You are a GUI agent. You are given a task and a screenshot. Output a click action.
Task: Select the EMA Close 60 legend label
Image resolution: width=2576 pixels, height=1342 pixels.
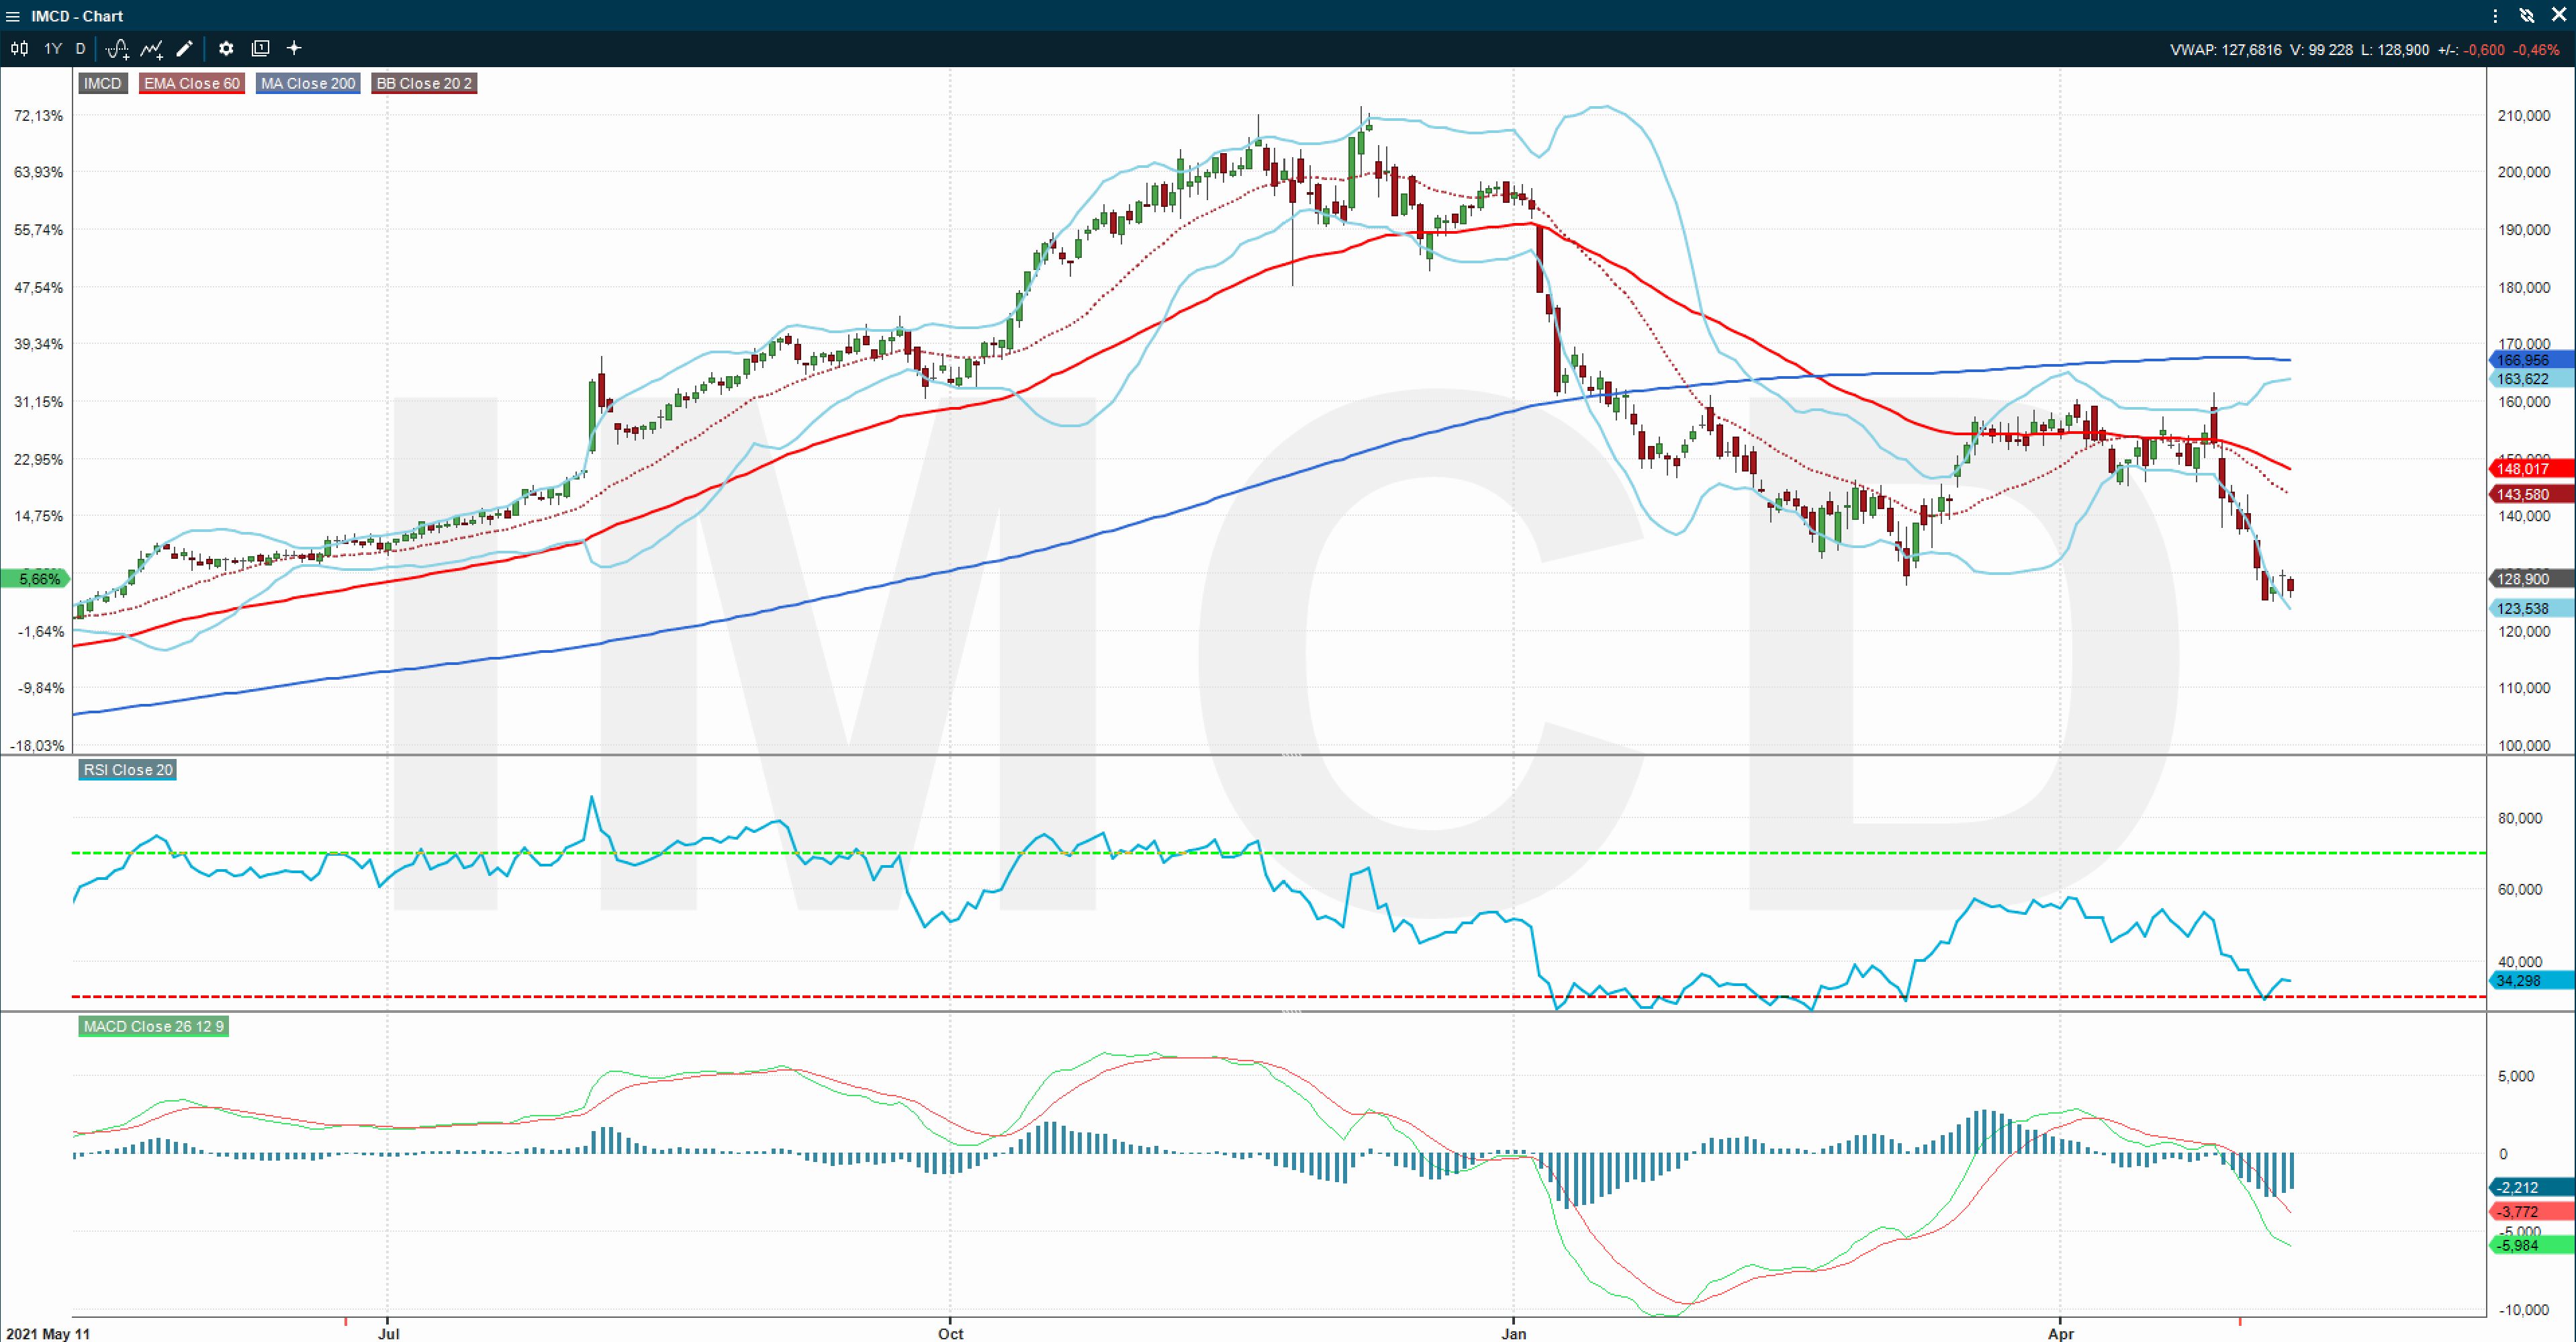click(192, 83)
